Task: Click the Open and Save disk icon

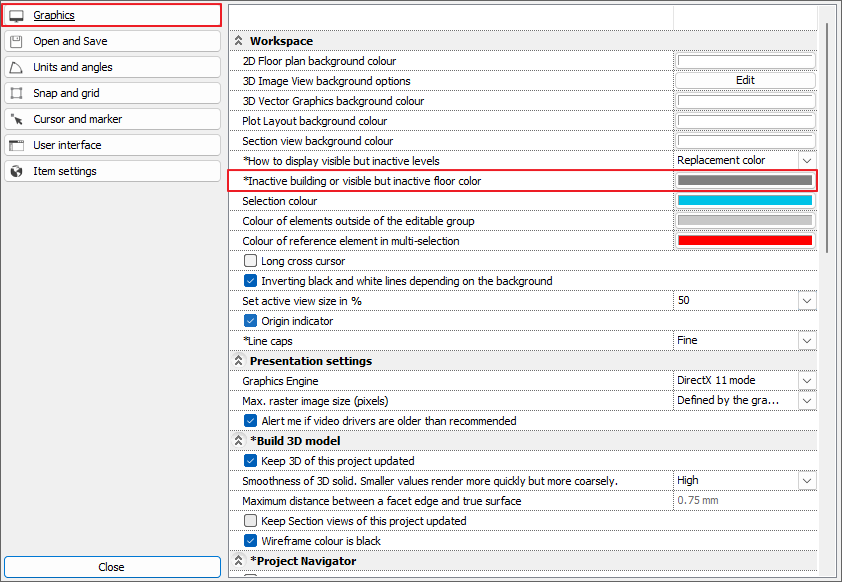Action: click(16, 41)
